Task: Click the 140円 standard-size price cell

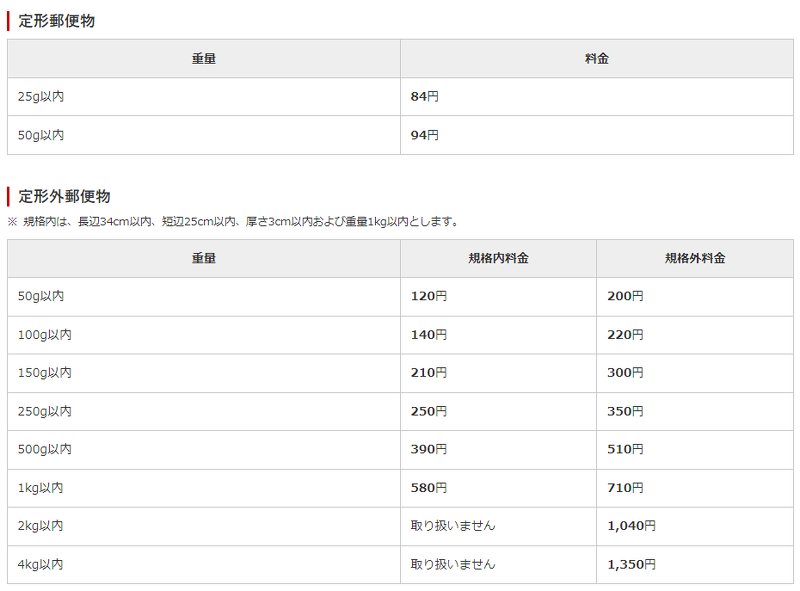Action: coord(427,334)
